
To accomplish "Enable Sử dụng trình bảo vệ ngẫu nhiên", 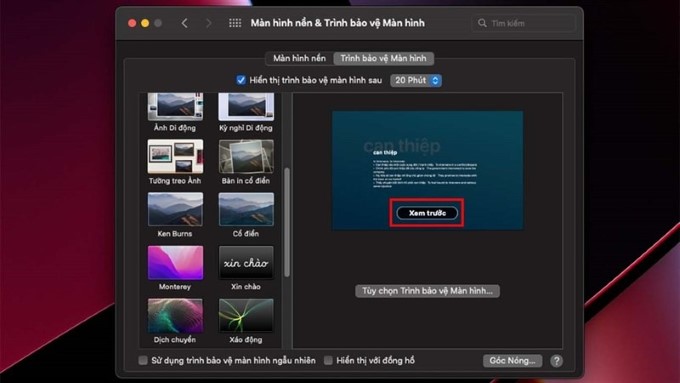I will 143,360.
